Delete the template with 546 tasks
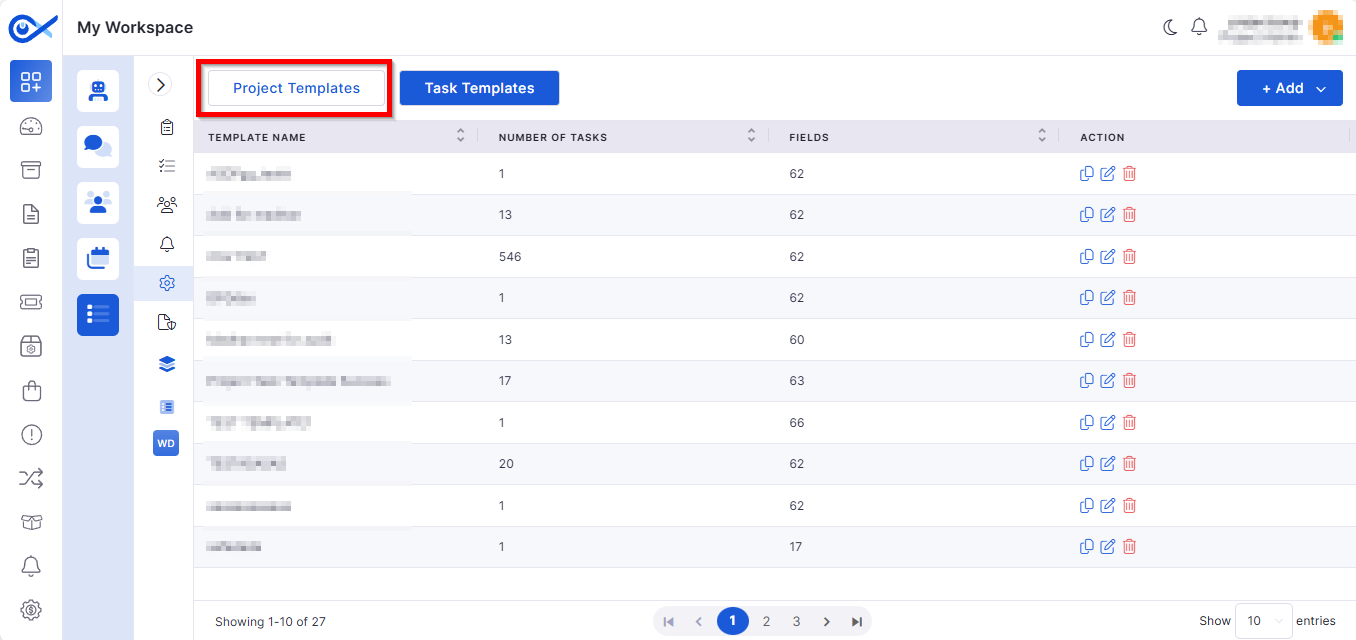 click(x=1130, y=257)
